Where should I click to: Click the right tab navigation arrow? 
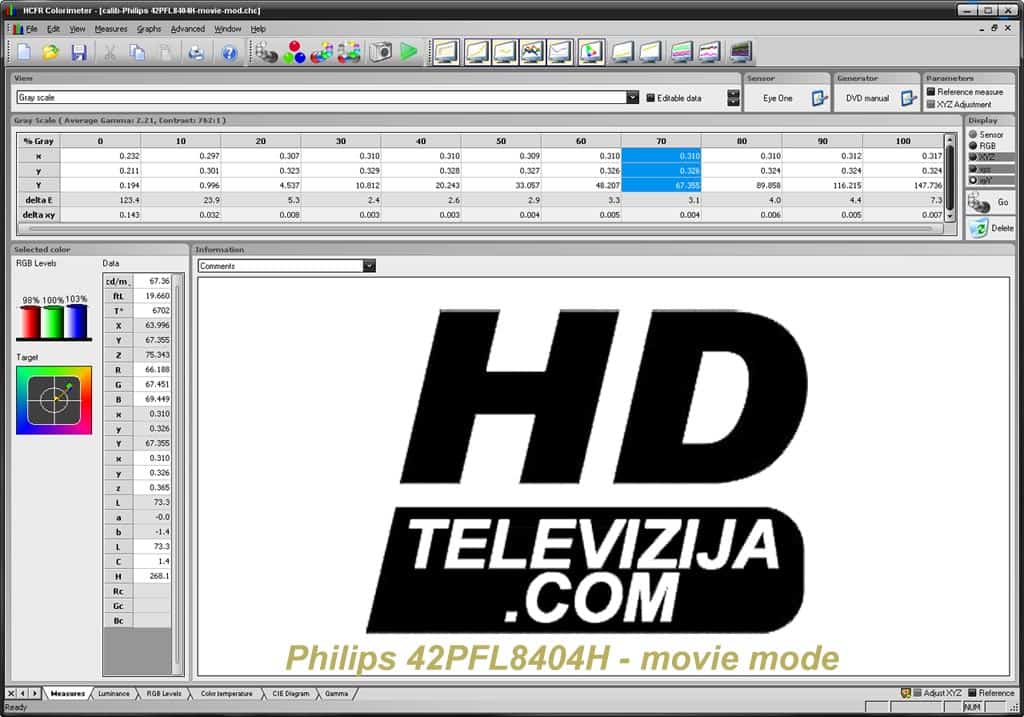pos(35,693)
